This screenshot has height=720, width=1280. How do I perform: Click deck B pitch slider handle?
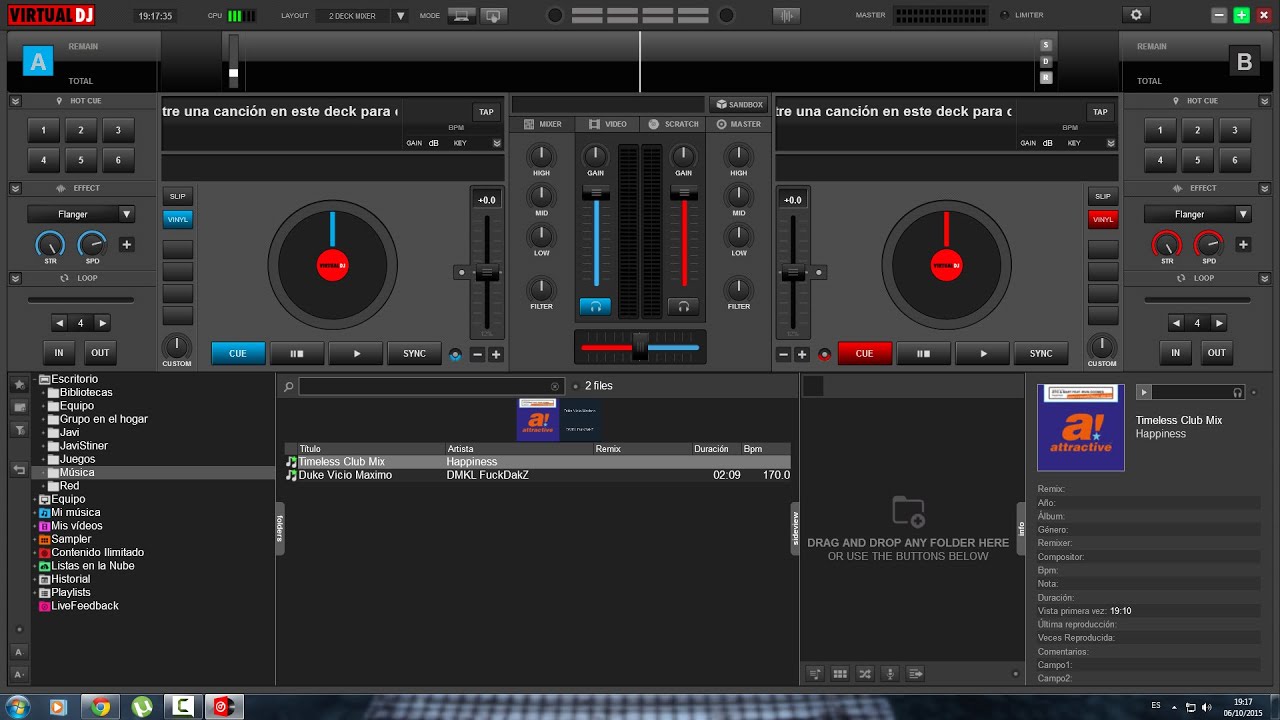pyautogui.click(x=793, y=272)
